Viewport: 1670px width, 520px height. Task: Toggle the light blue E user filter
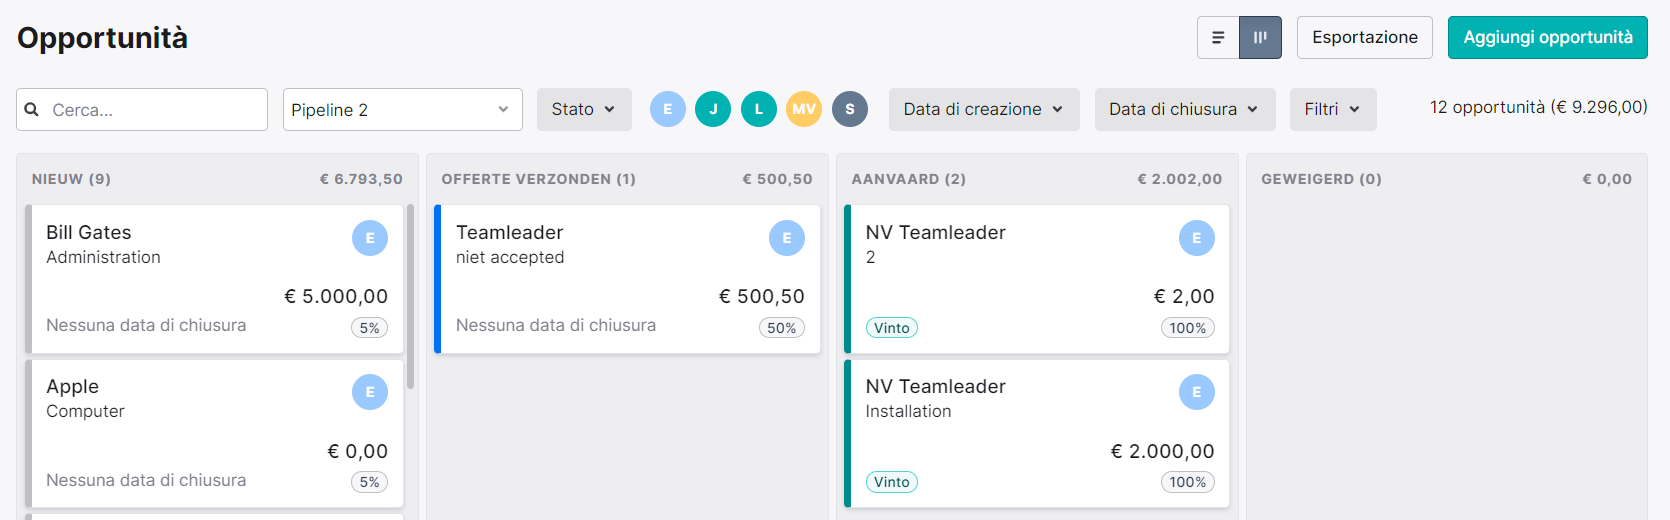pos(668,109)
